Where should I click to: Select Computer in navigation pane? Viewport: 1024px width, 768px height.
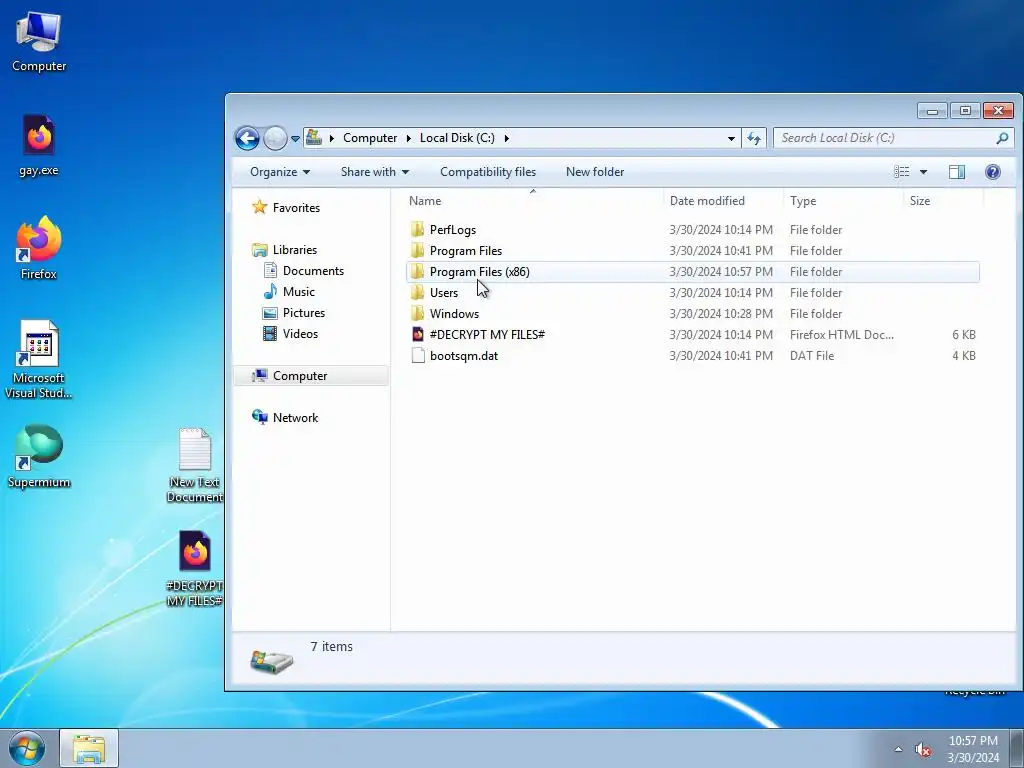click(x=311, y=376)
